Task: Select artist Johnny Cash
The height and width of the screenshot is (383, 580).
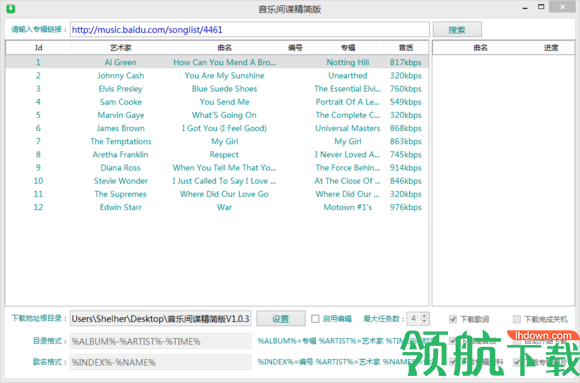Action: click(121, 75)
